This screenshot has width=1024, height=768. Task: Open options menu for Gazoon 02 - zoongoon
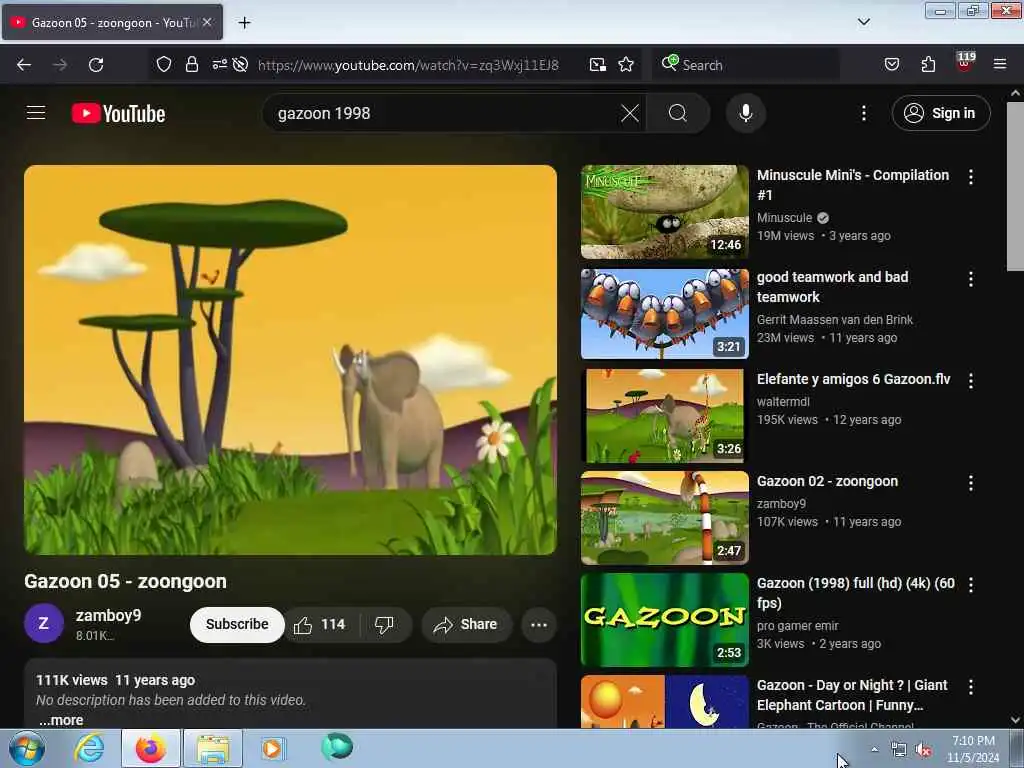970,483
